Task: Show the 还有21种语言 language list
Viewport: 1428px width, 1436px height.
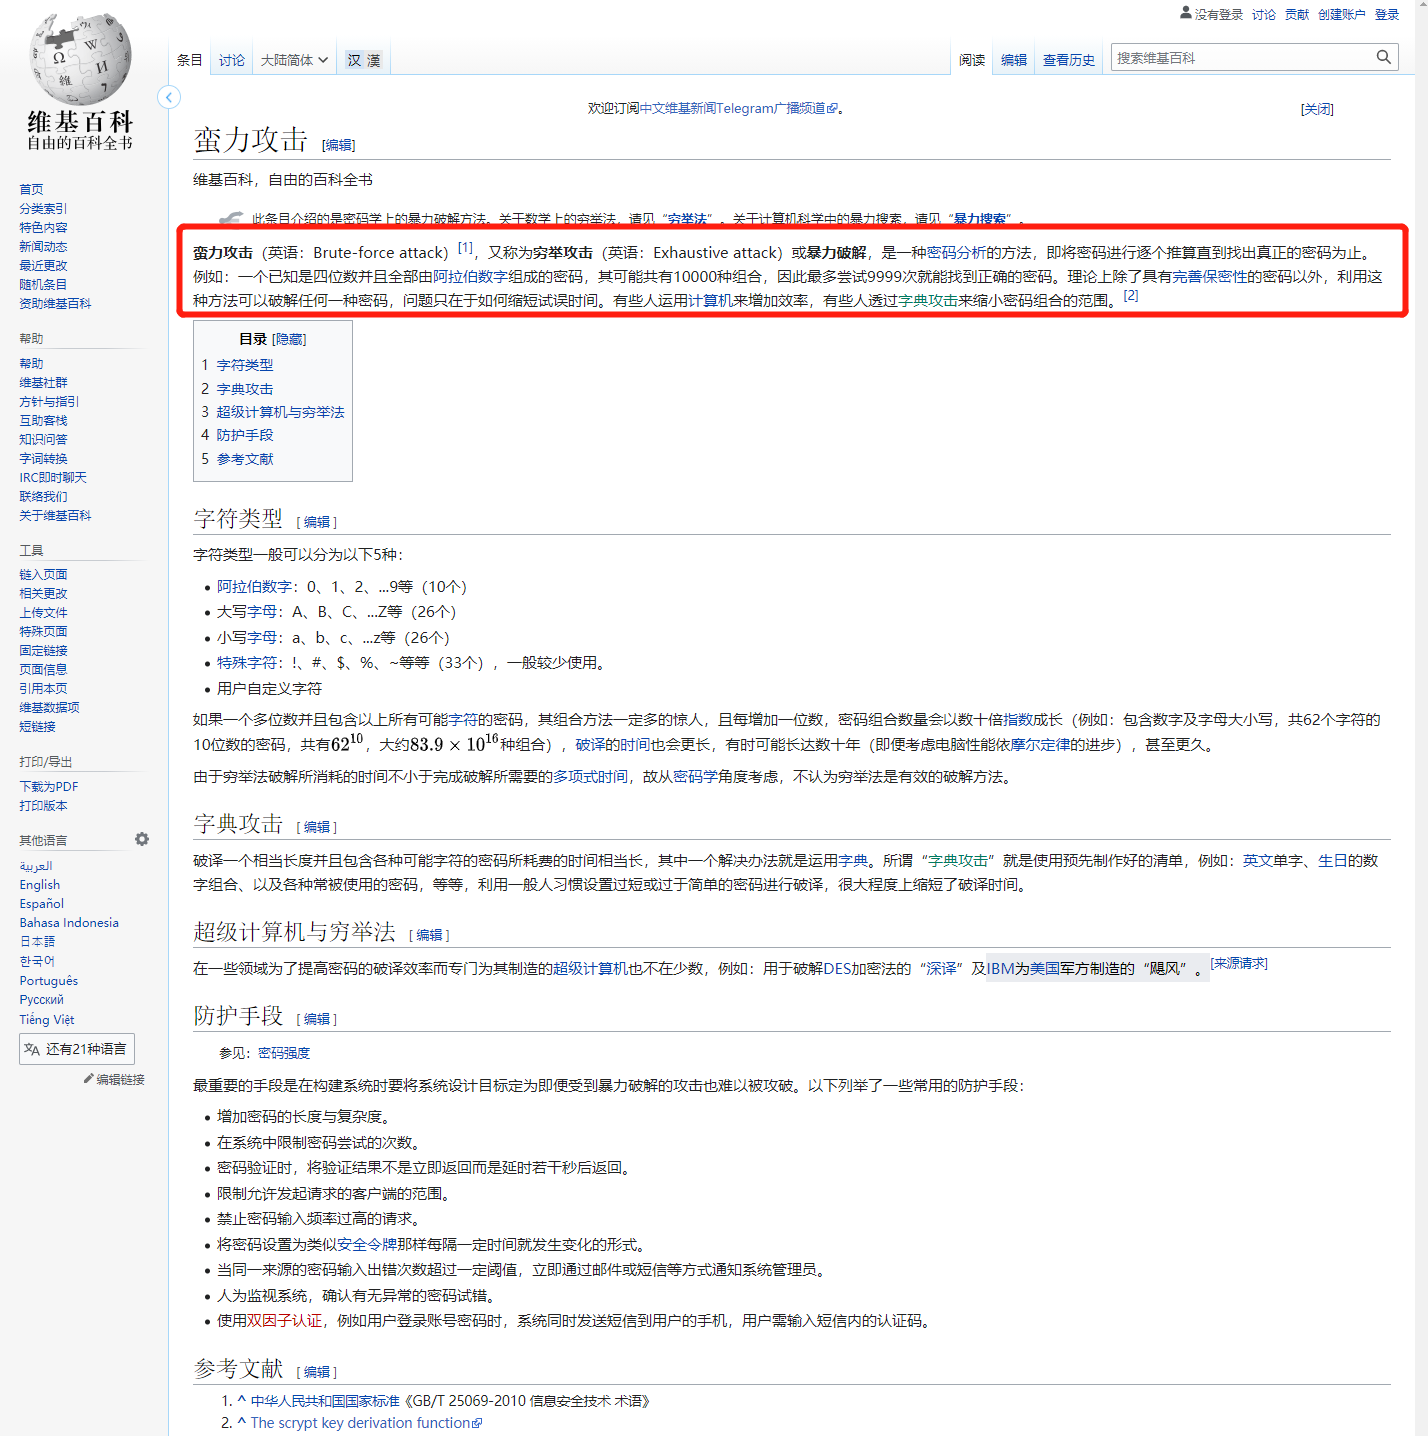Action: pos(77,1049)
